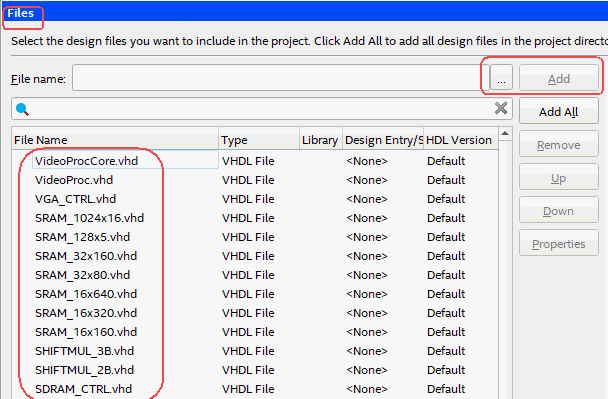
Task: Clear the search filter with X icon
Action: coord(501,108)
